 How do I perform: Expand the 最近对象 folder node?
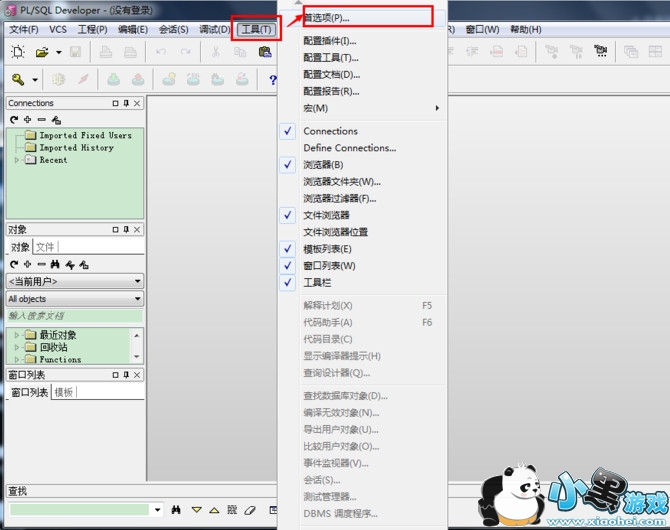pyautogui.click(x=17, y=335)
